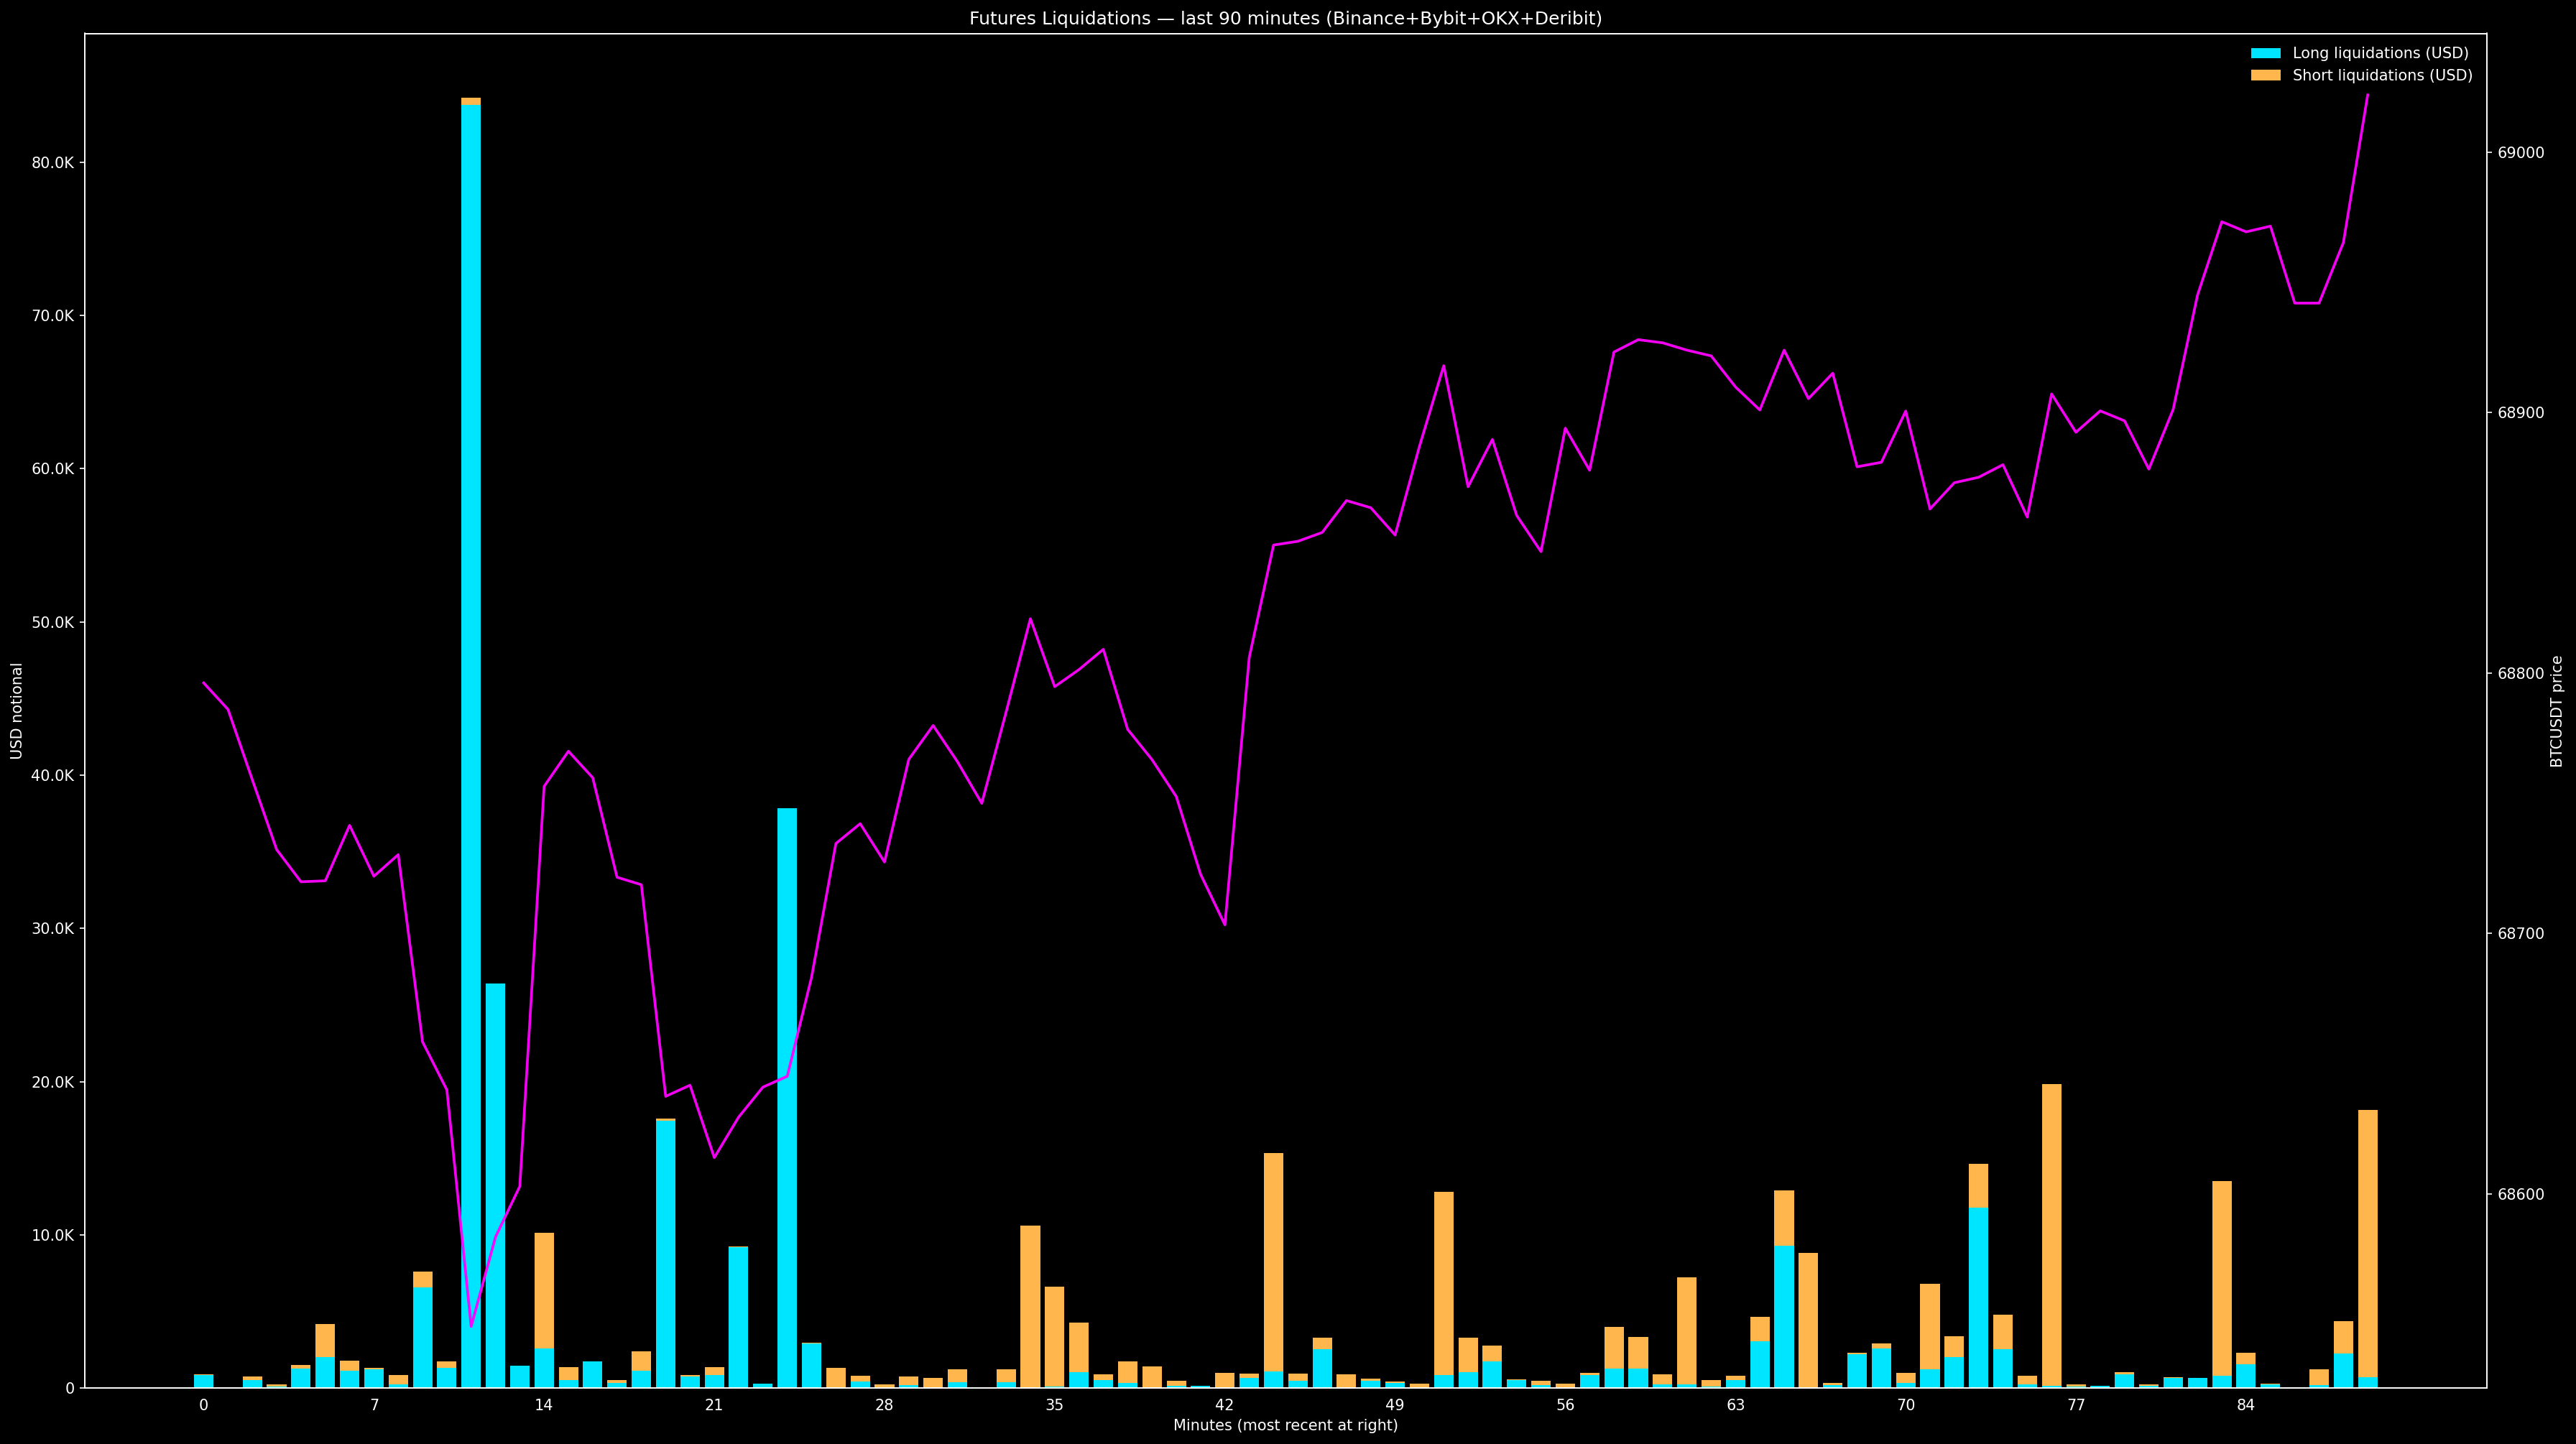Click the Short liquidations (USD) legend label
Image resolution: width=2576 pixels, height=1444 pixels.
tap(2382, 76)
